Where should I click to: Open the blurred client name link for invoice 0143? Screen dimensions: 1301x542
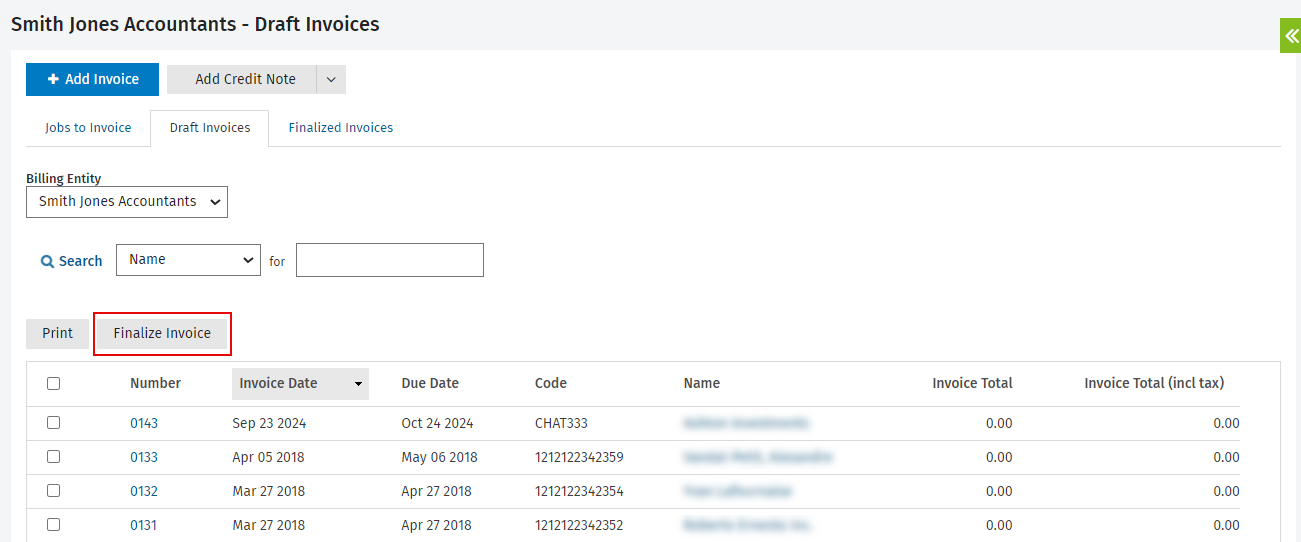pyautogui.click(x=746, y=423)
